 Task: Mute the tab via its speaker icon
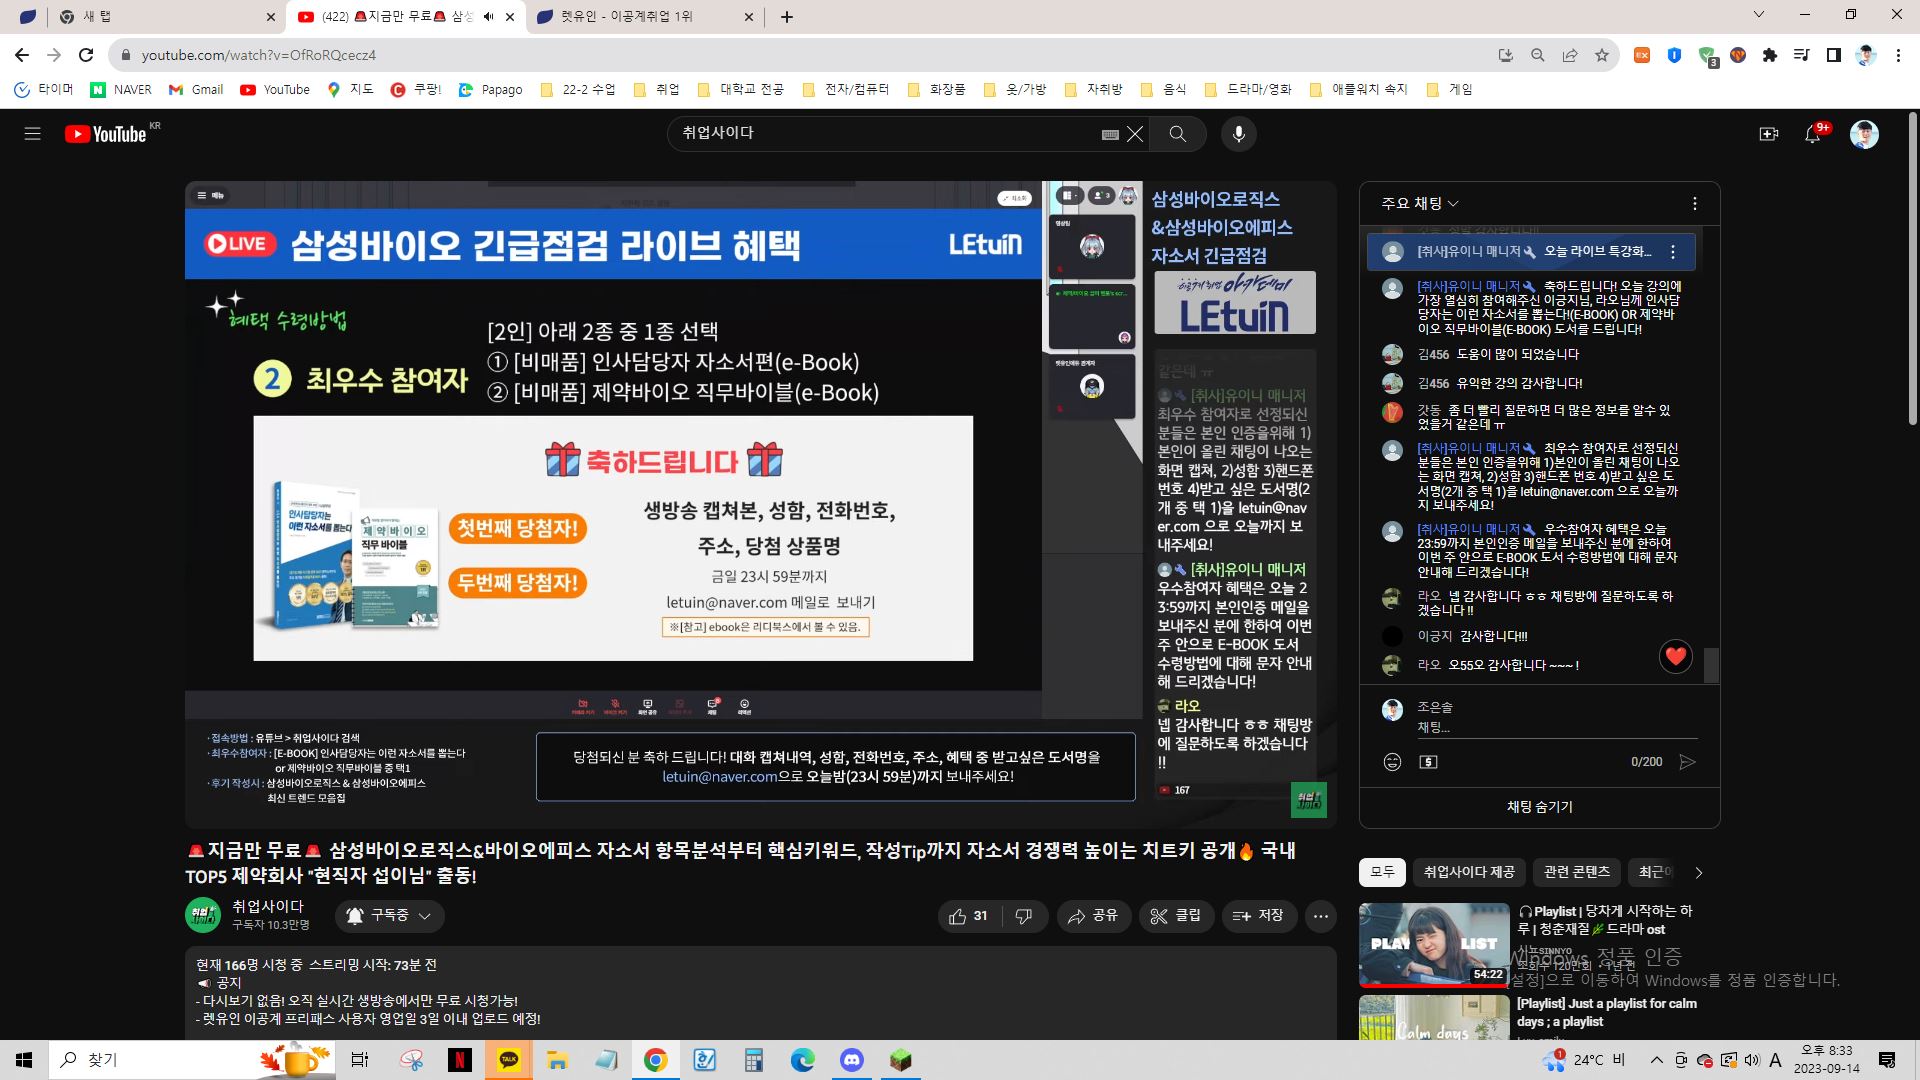click(489, 17)
